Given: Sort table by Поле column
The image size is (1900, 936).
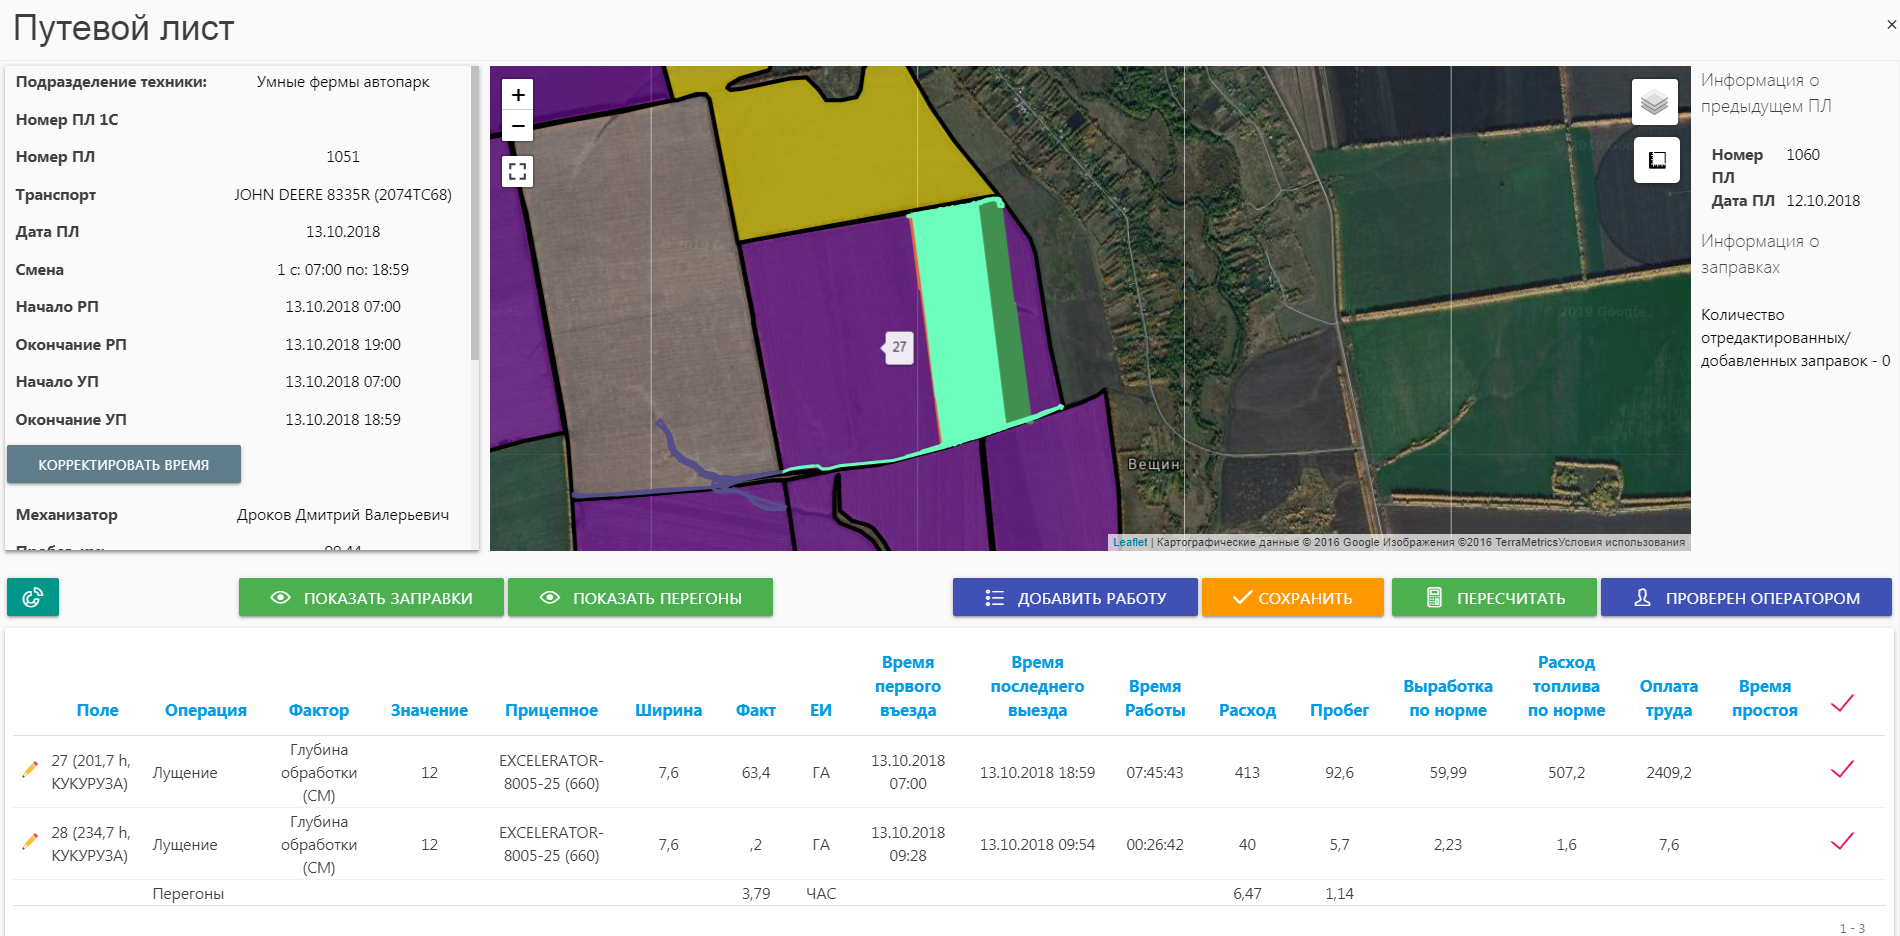Looking at the screenshot, I should (x=98, y=710).
